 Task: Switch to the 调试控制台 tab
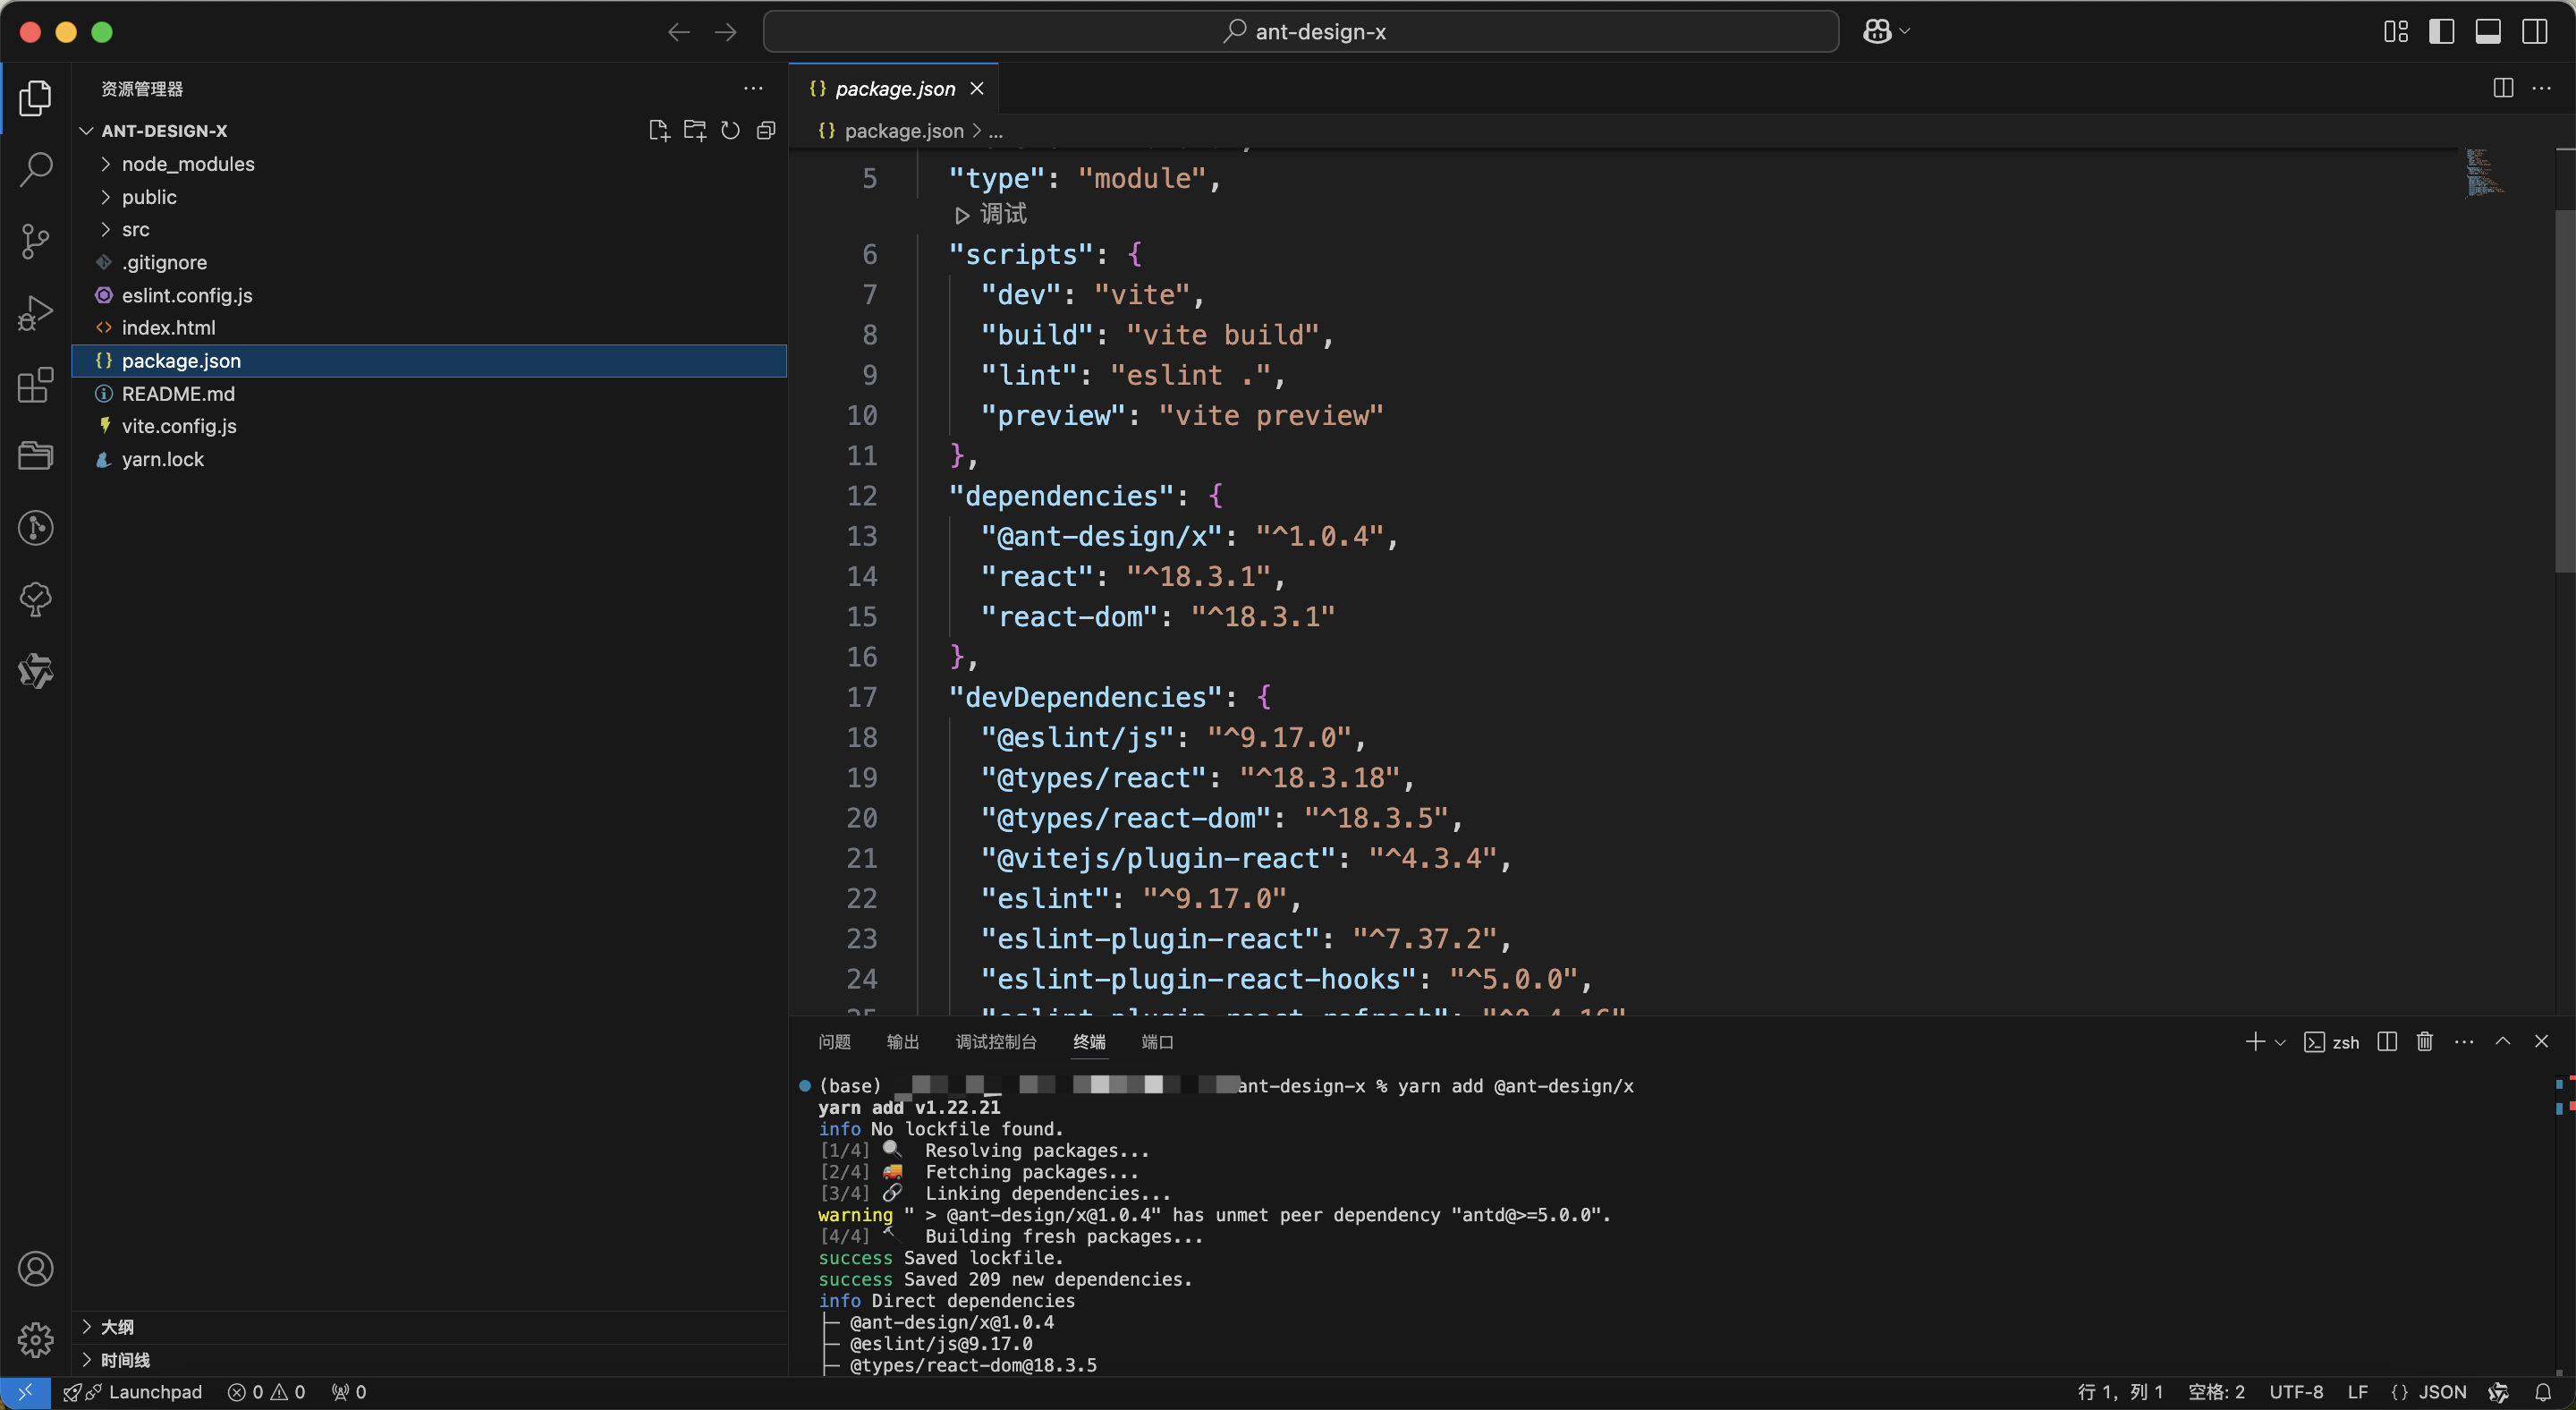click(x=996, y=1042)
